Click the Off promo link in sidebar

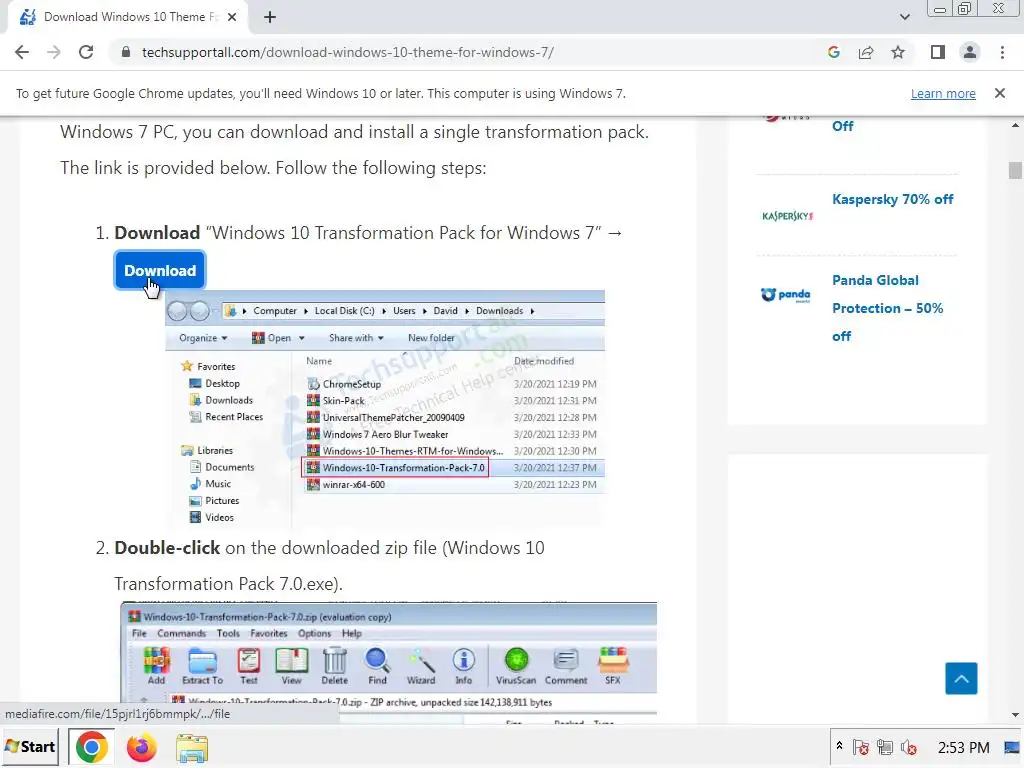842,126
